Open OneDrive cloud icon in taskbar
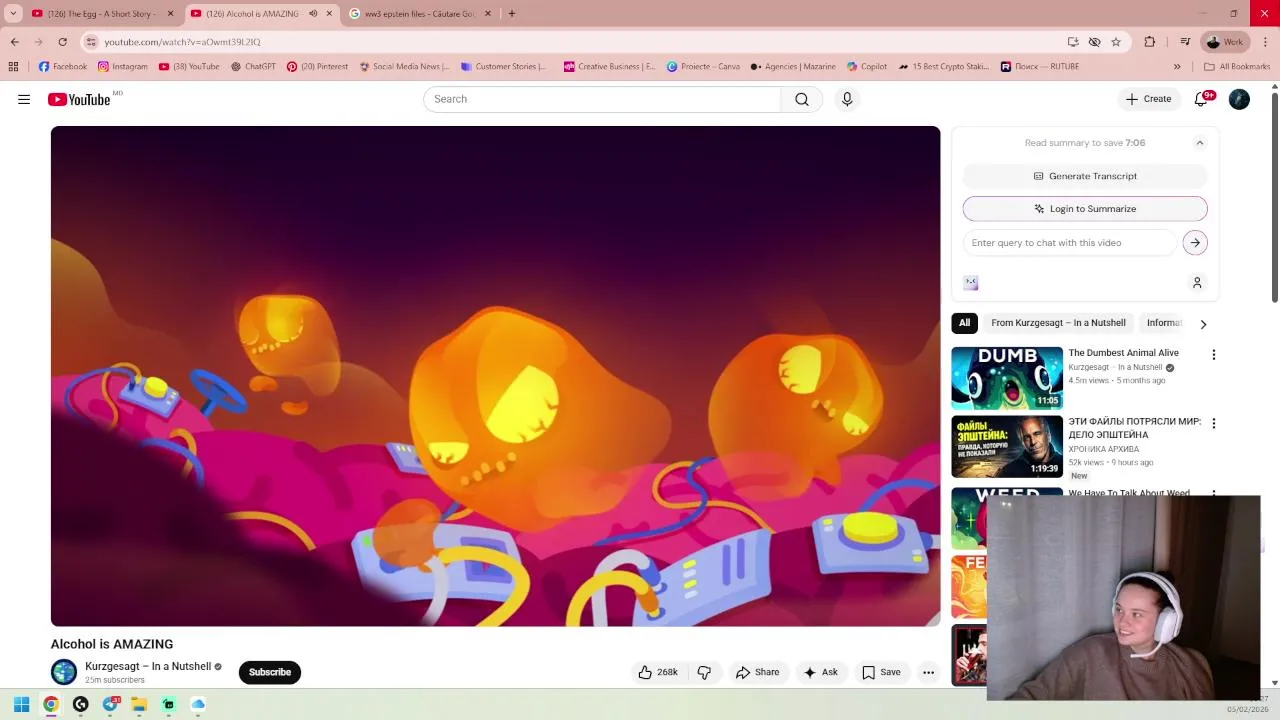Screen dimensions: 1280x720 pos(198,704)
